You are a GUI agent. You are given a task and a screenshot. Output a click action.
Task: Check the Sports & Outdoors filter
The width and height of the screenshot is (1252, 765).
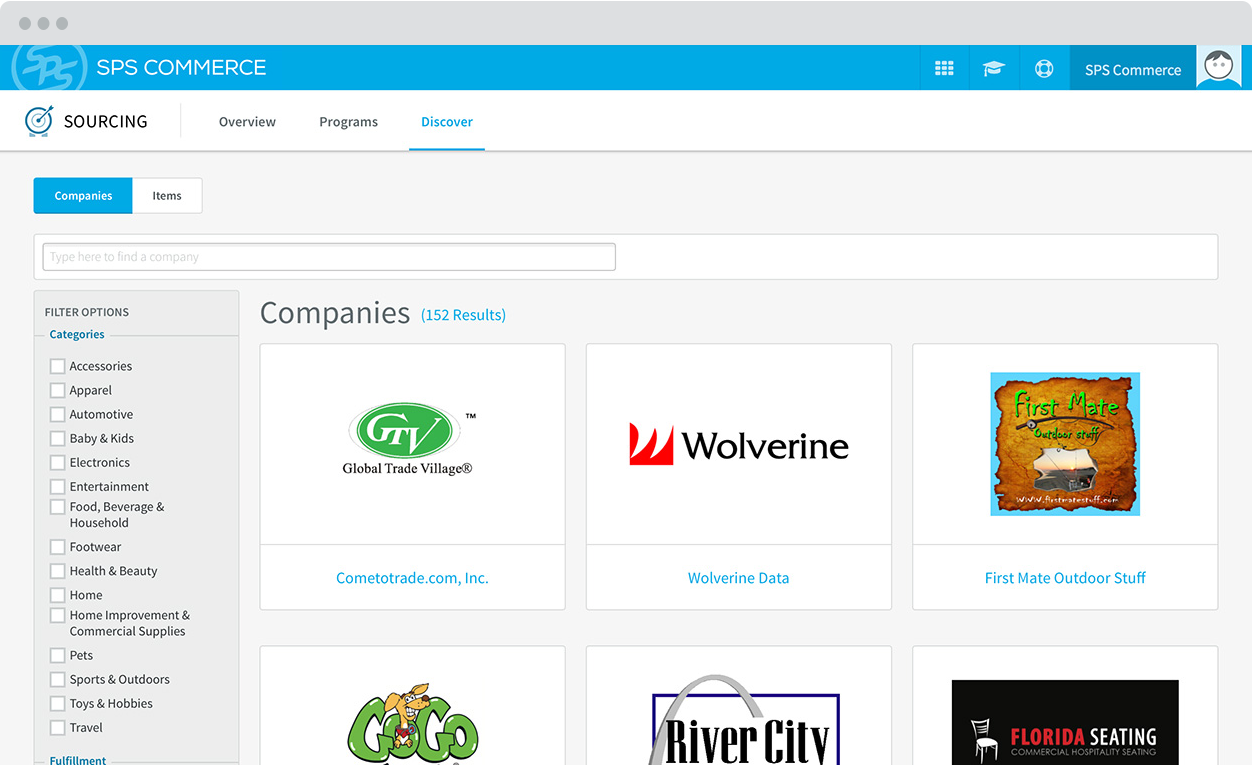pyautogui.click(x=57, y=679)
